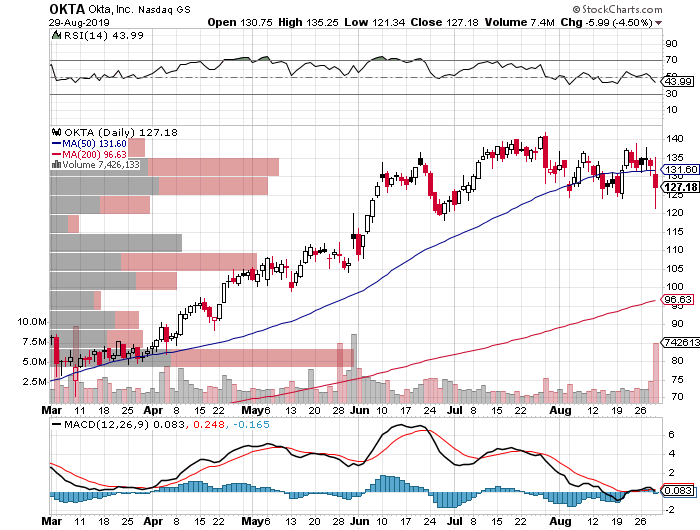Click the MA(200) 96.63 legend entry
The image size is (700, 530).
click(x=90, y=154)
